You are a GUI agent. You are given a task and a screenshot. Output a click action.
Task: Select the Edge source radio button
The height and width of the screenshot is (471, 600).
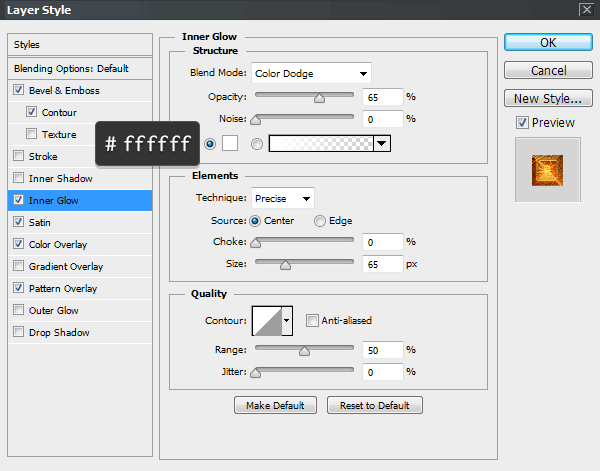(320, 221)
